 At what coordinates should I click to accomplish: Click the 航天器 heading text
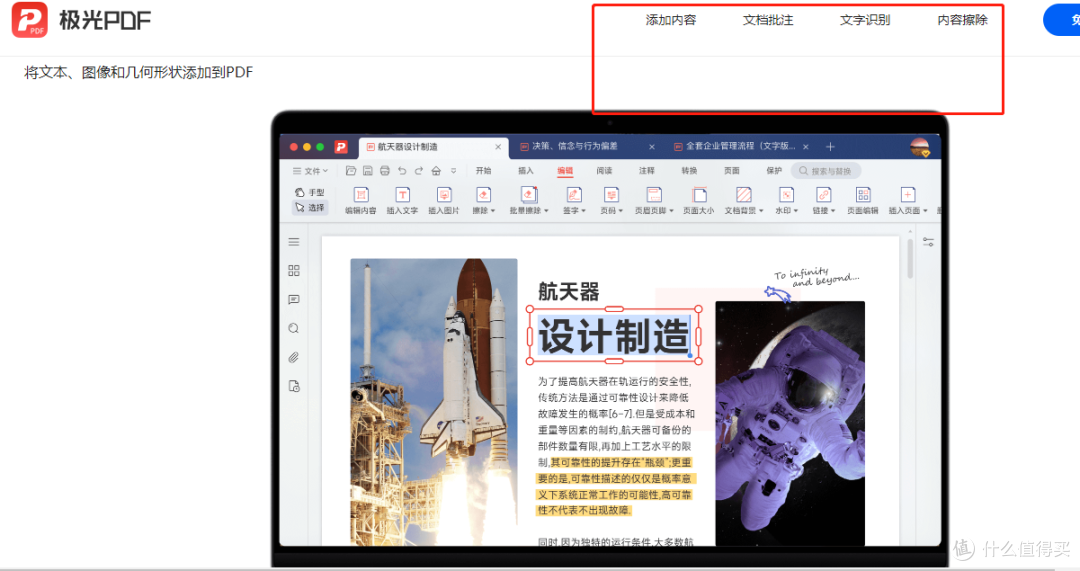click(569, 291)
